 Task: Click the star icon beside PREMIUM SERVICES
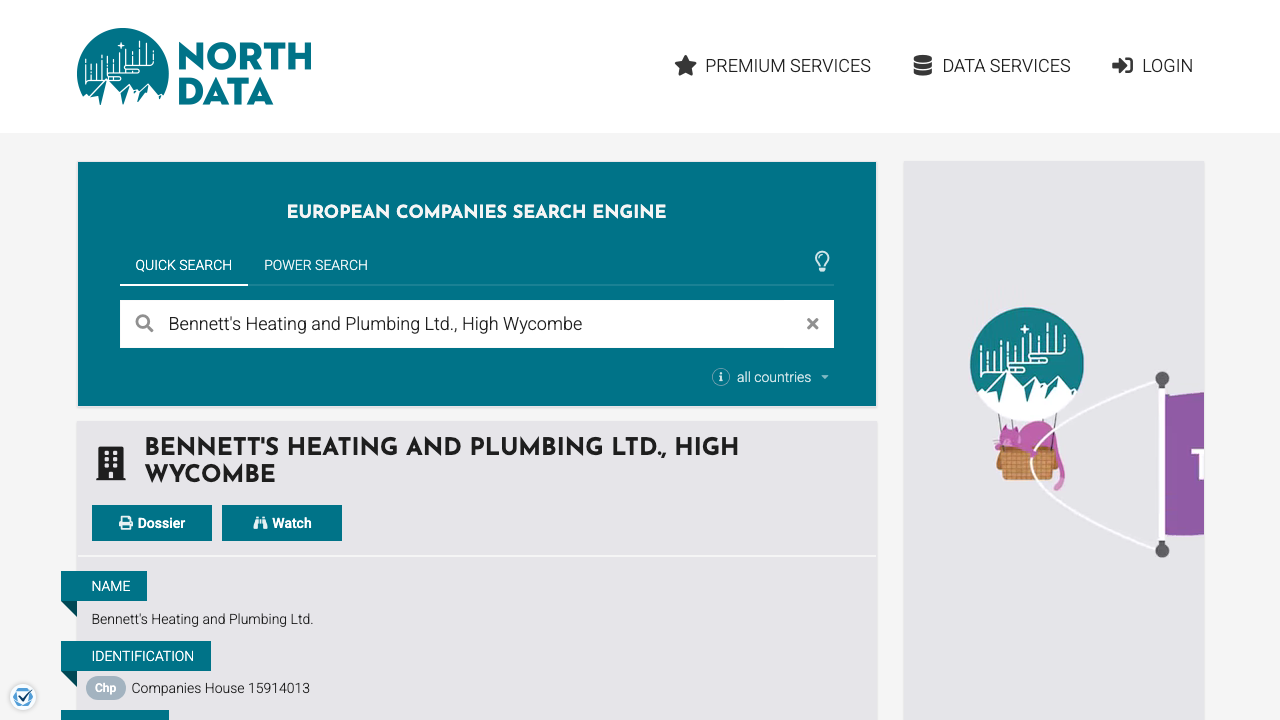(685, 65)
